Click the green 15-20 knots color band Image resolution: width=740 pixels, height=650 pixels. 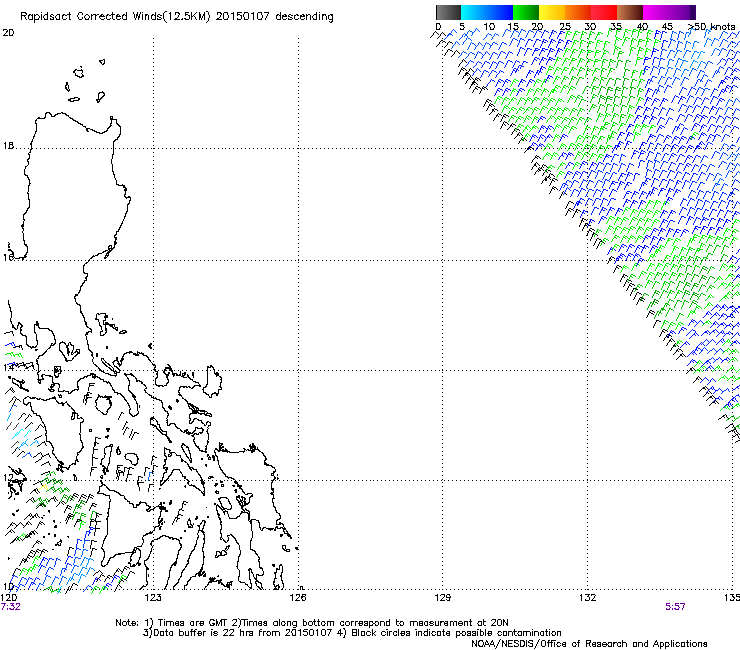526,12
